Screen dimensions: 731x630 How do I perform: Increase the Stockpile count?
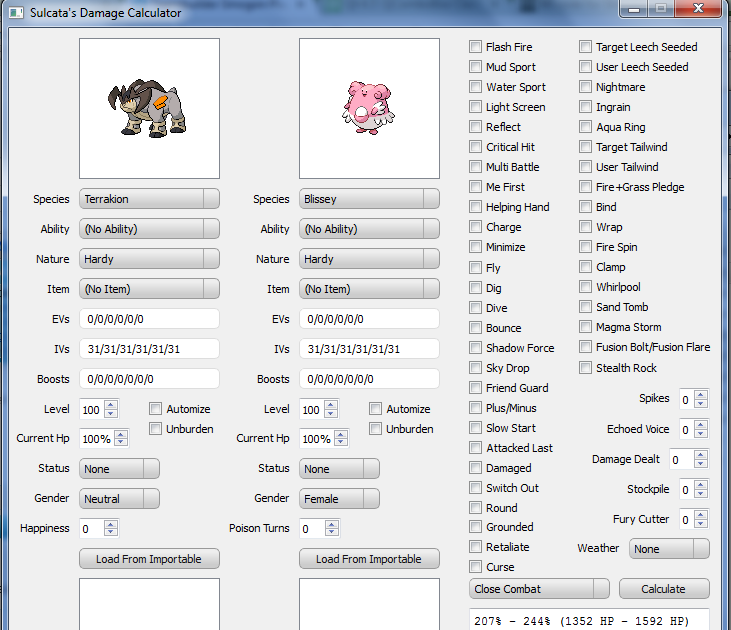tap(701, 485)
